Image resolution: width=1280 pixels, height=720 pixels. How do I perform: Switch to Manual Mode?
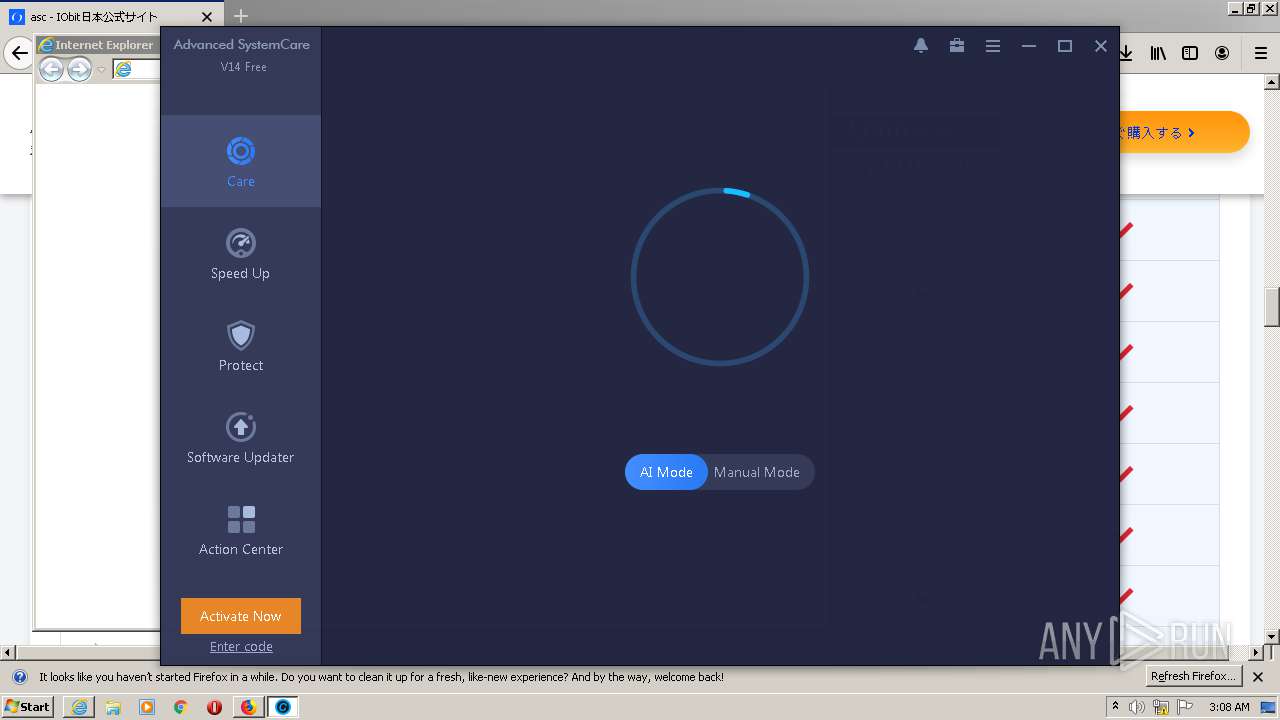758,472
